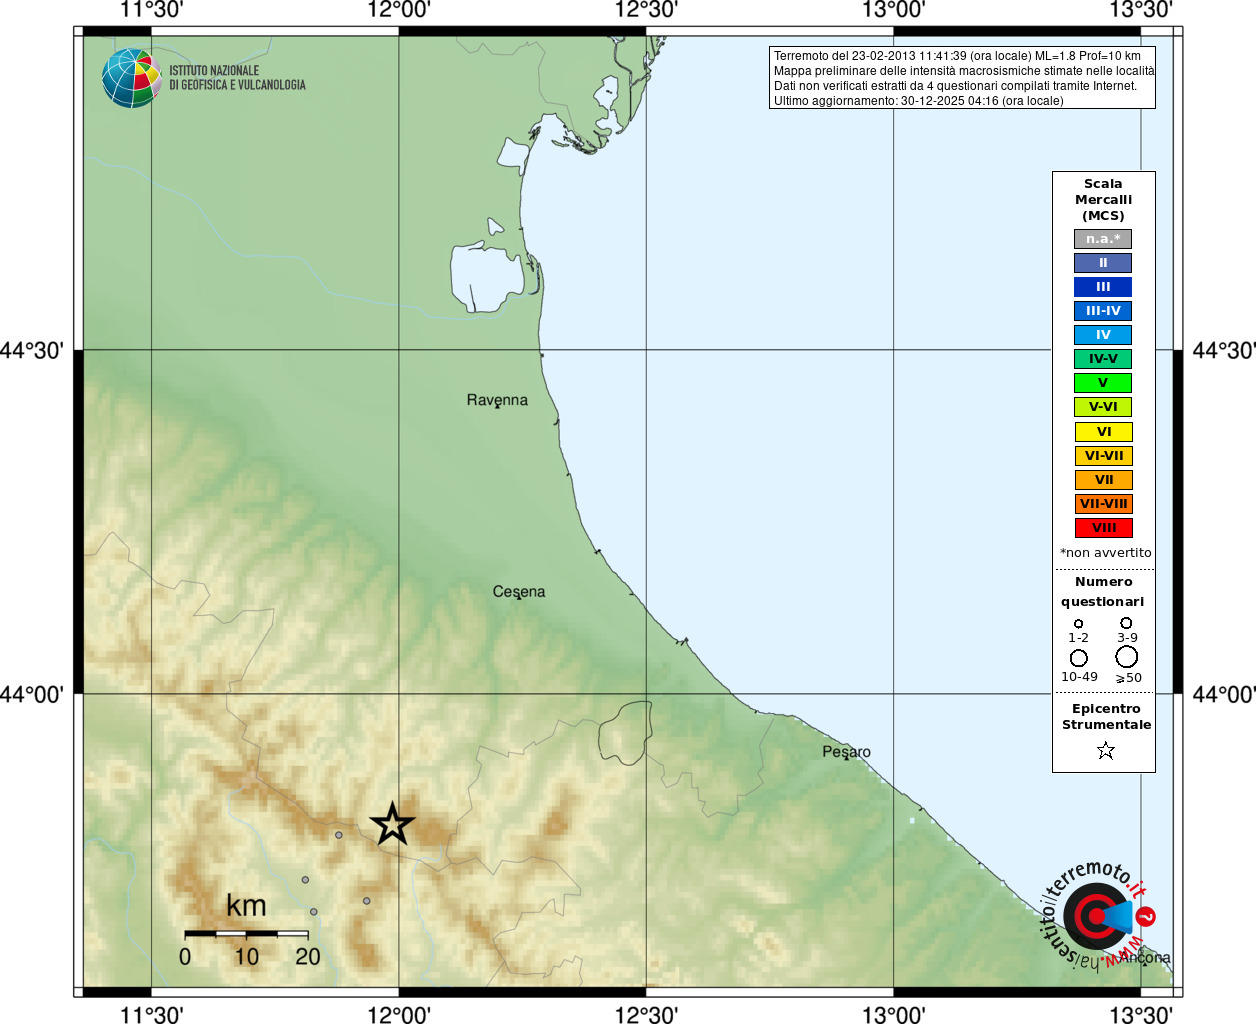
Task: Click the 'Dati non verificati' line
Action: pyautogui.click(x=955, y=86)
